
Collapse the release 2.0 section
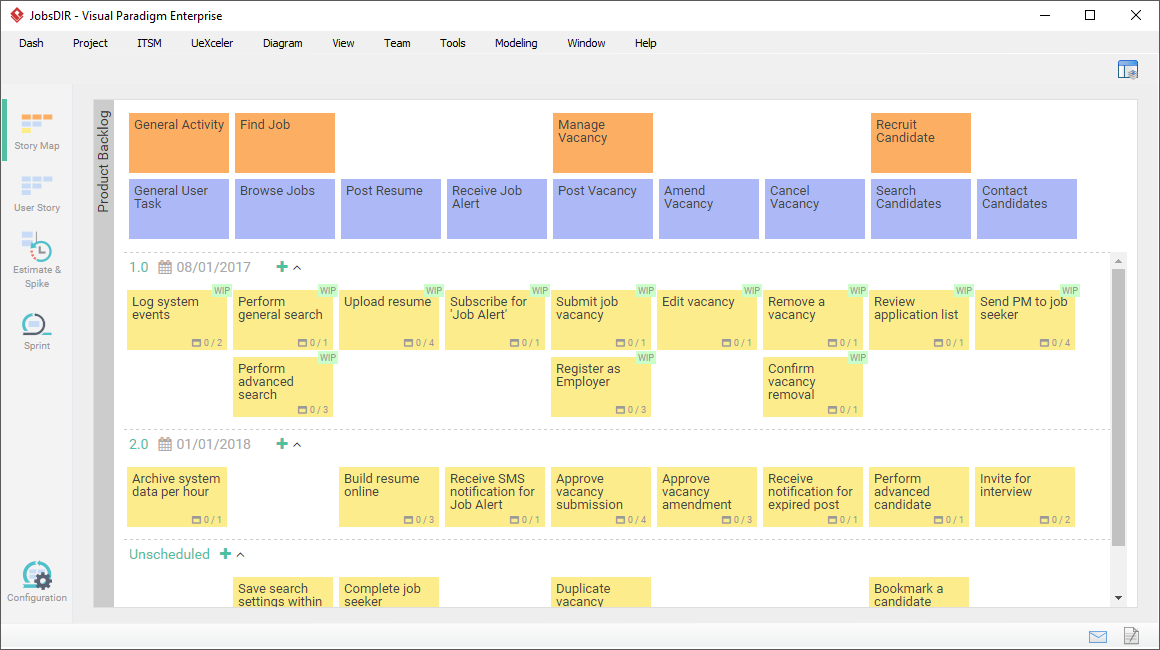tap(297, 445)
